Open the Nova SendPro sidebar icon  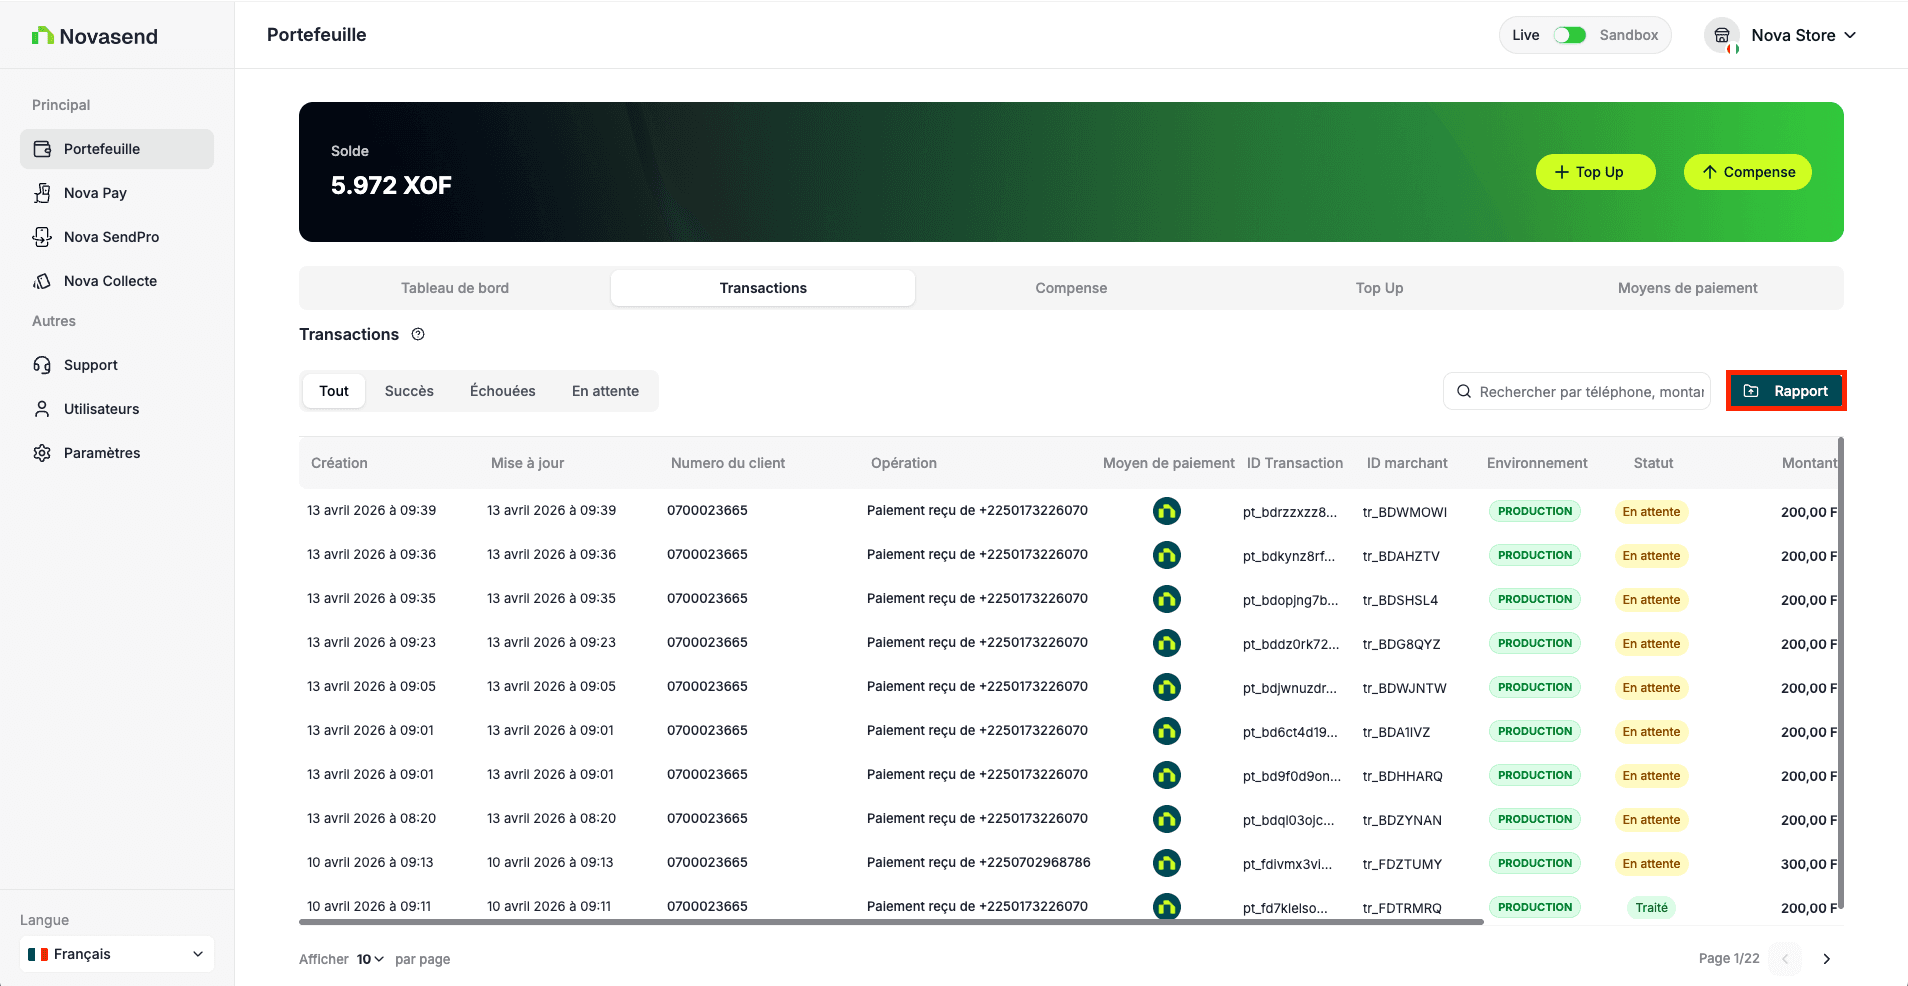pyautogui.click(x=42, y=237)
